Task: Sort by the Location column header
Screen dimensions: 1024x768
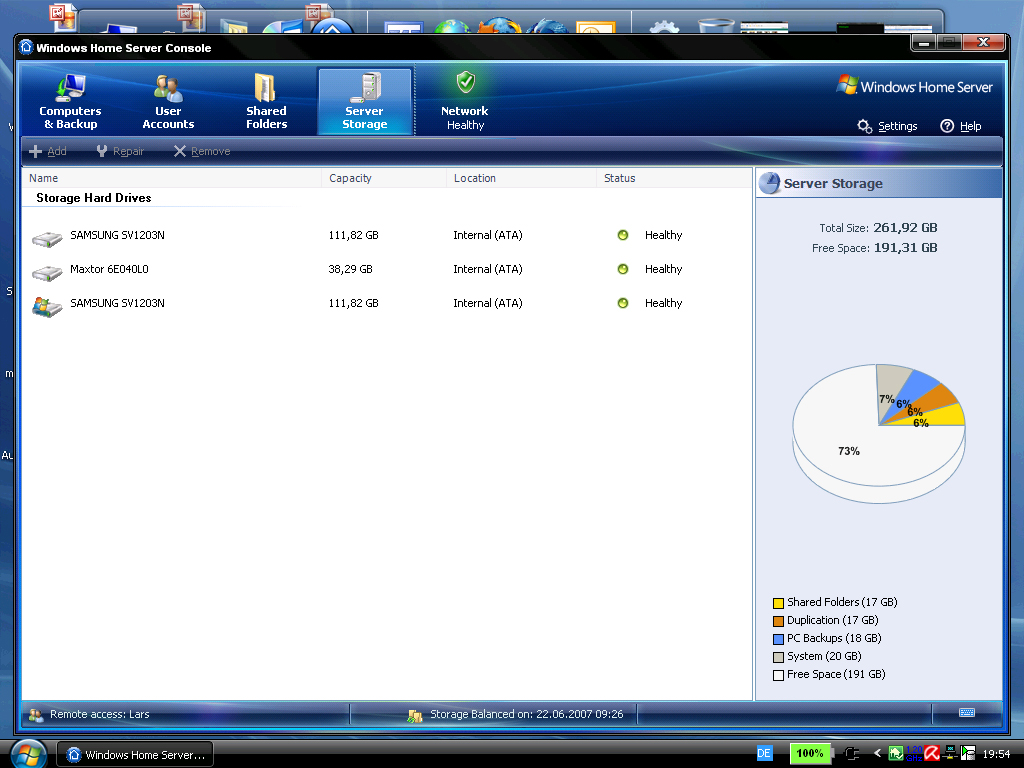Action: point(520,178)
